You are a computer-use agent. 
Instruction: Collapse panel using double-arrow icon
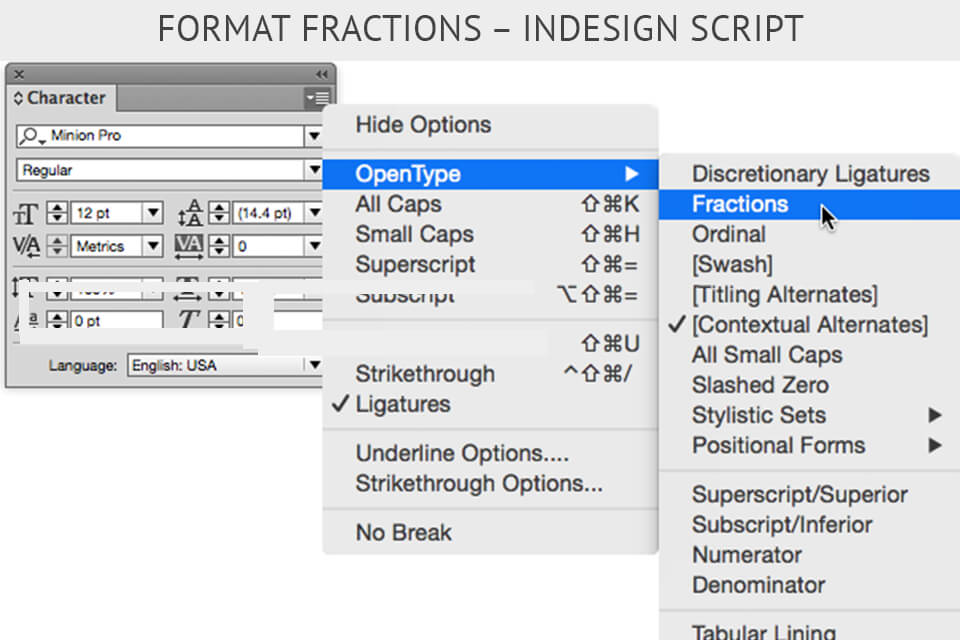[x=320, y=74]
